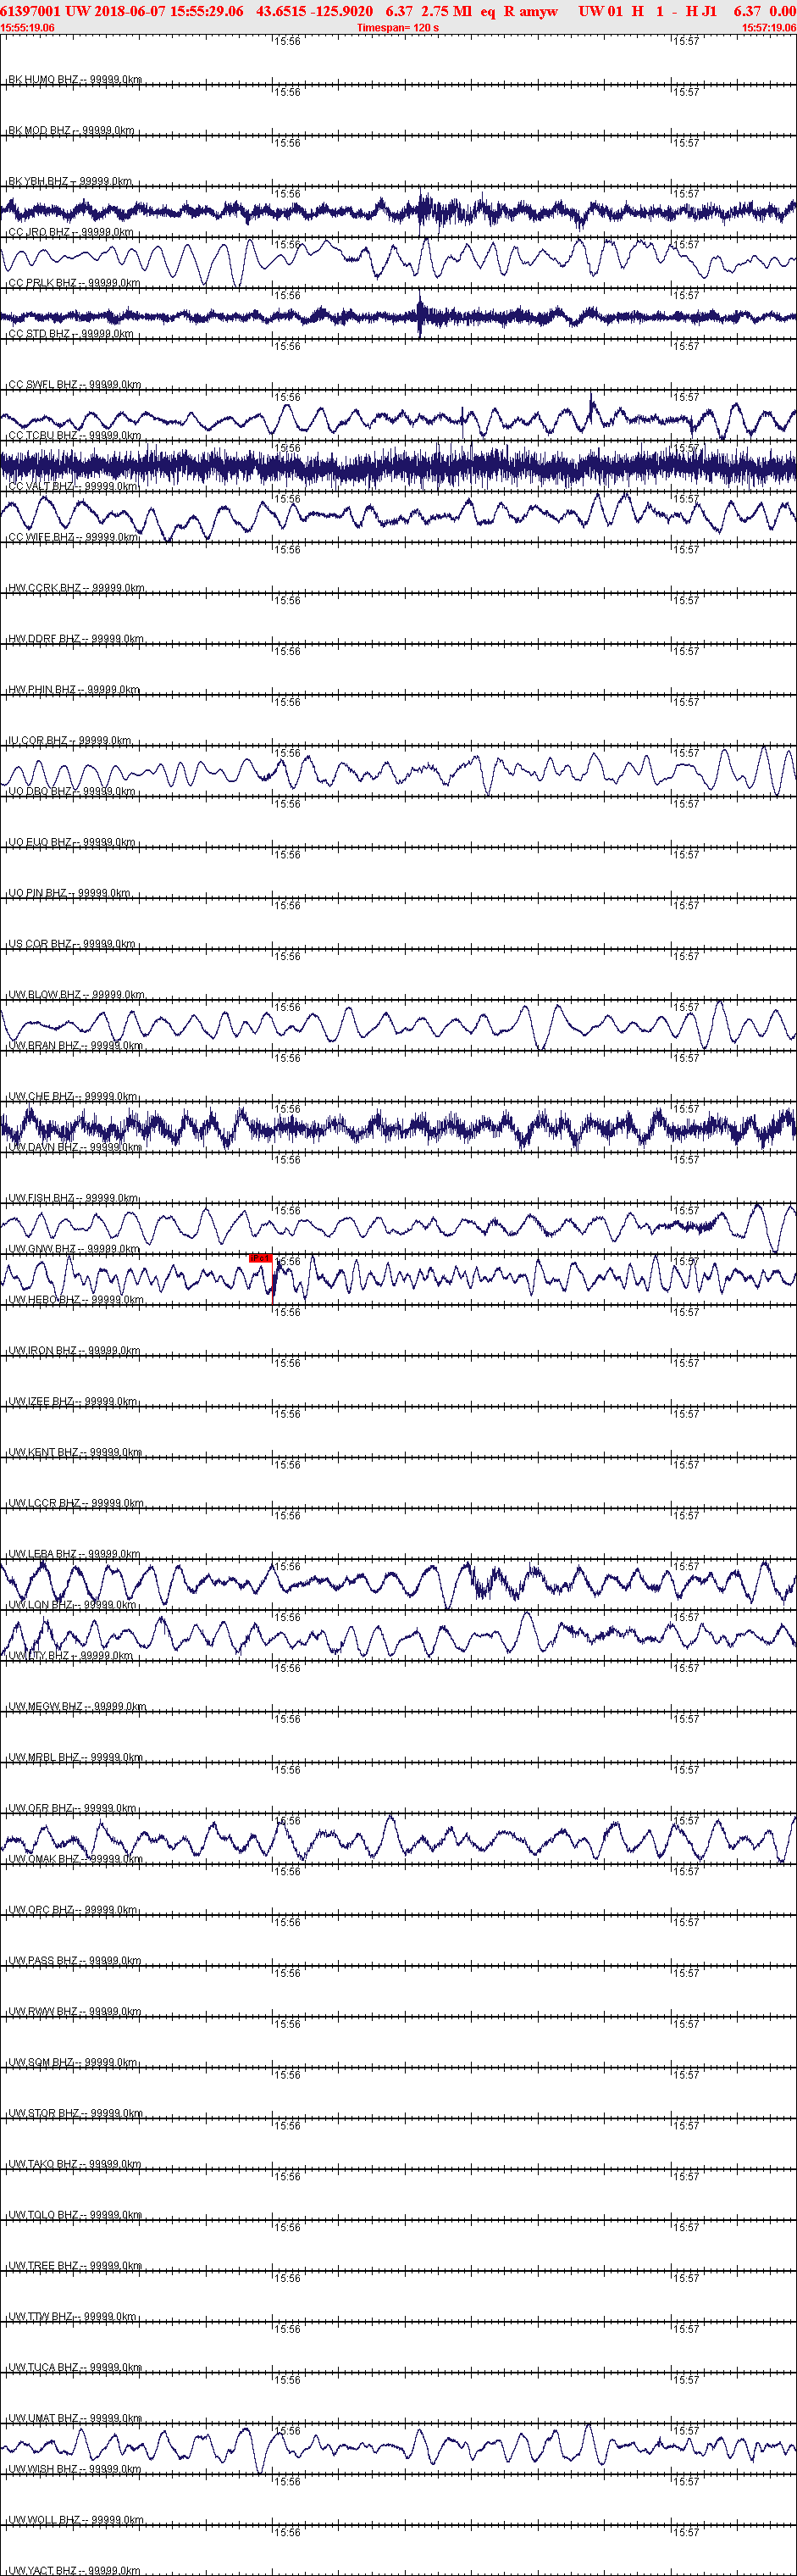Image resolution: width=797 pixels, height=2576 pixels.
Task: Select the HW.DDRF BHZ station label
Action: (x=76, y=639)
